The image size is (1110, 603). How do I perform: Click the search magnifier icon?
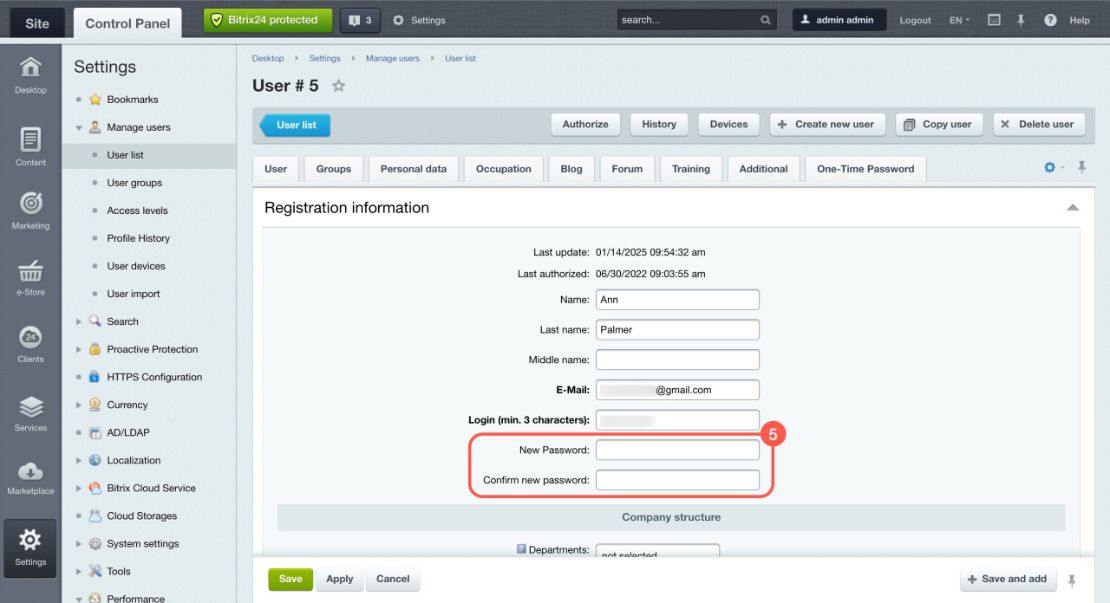765,20
